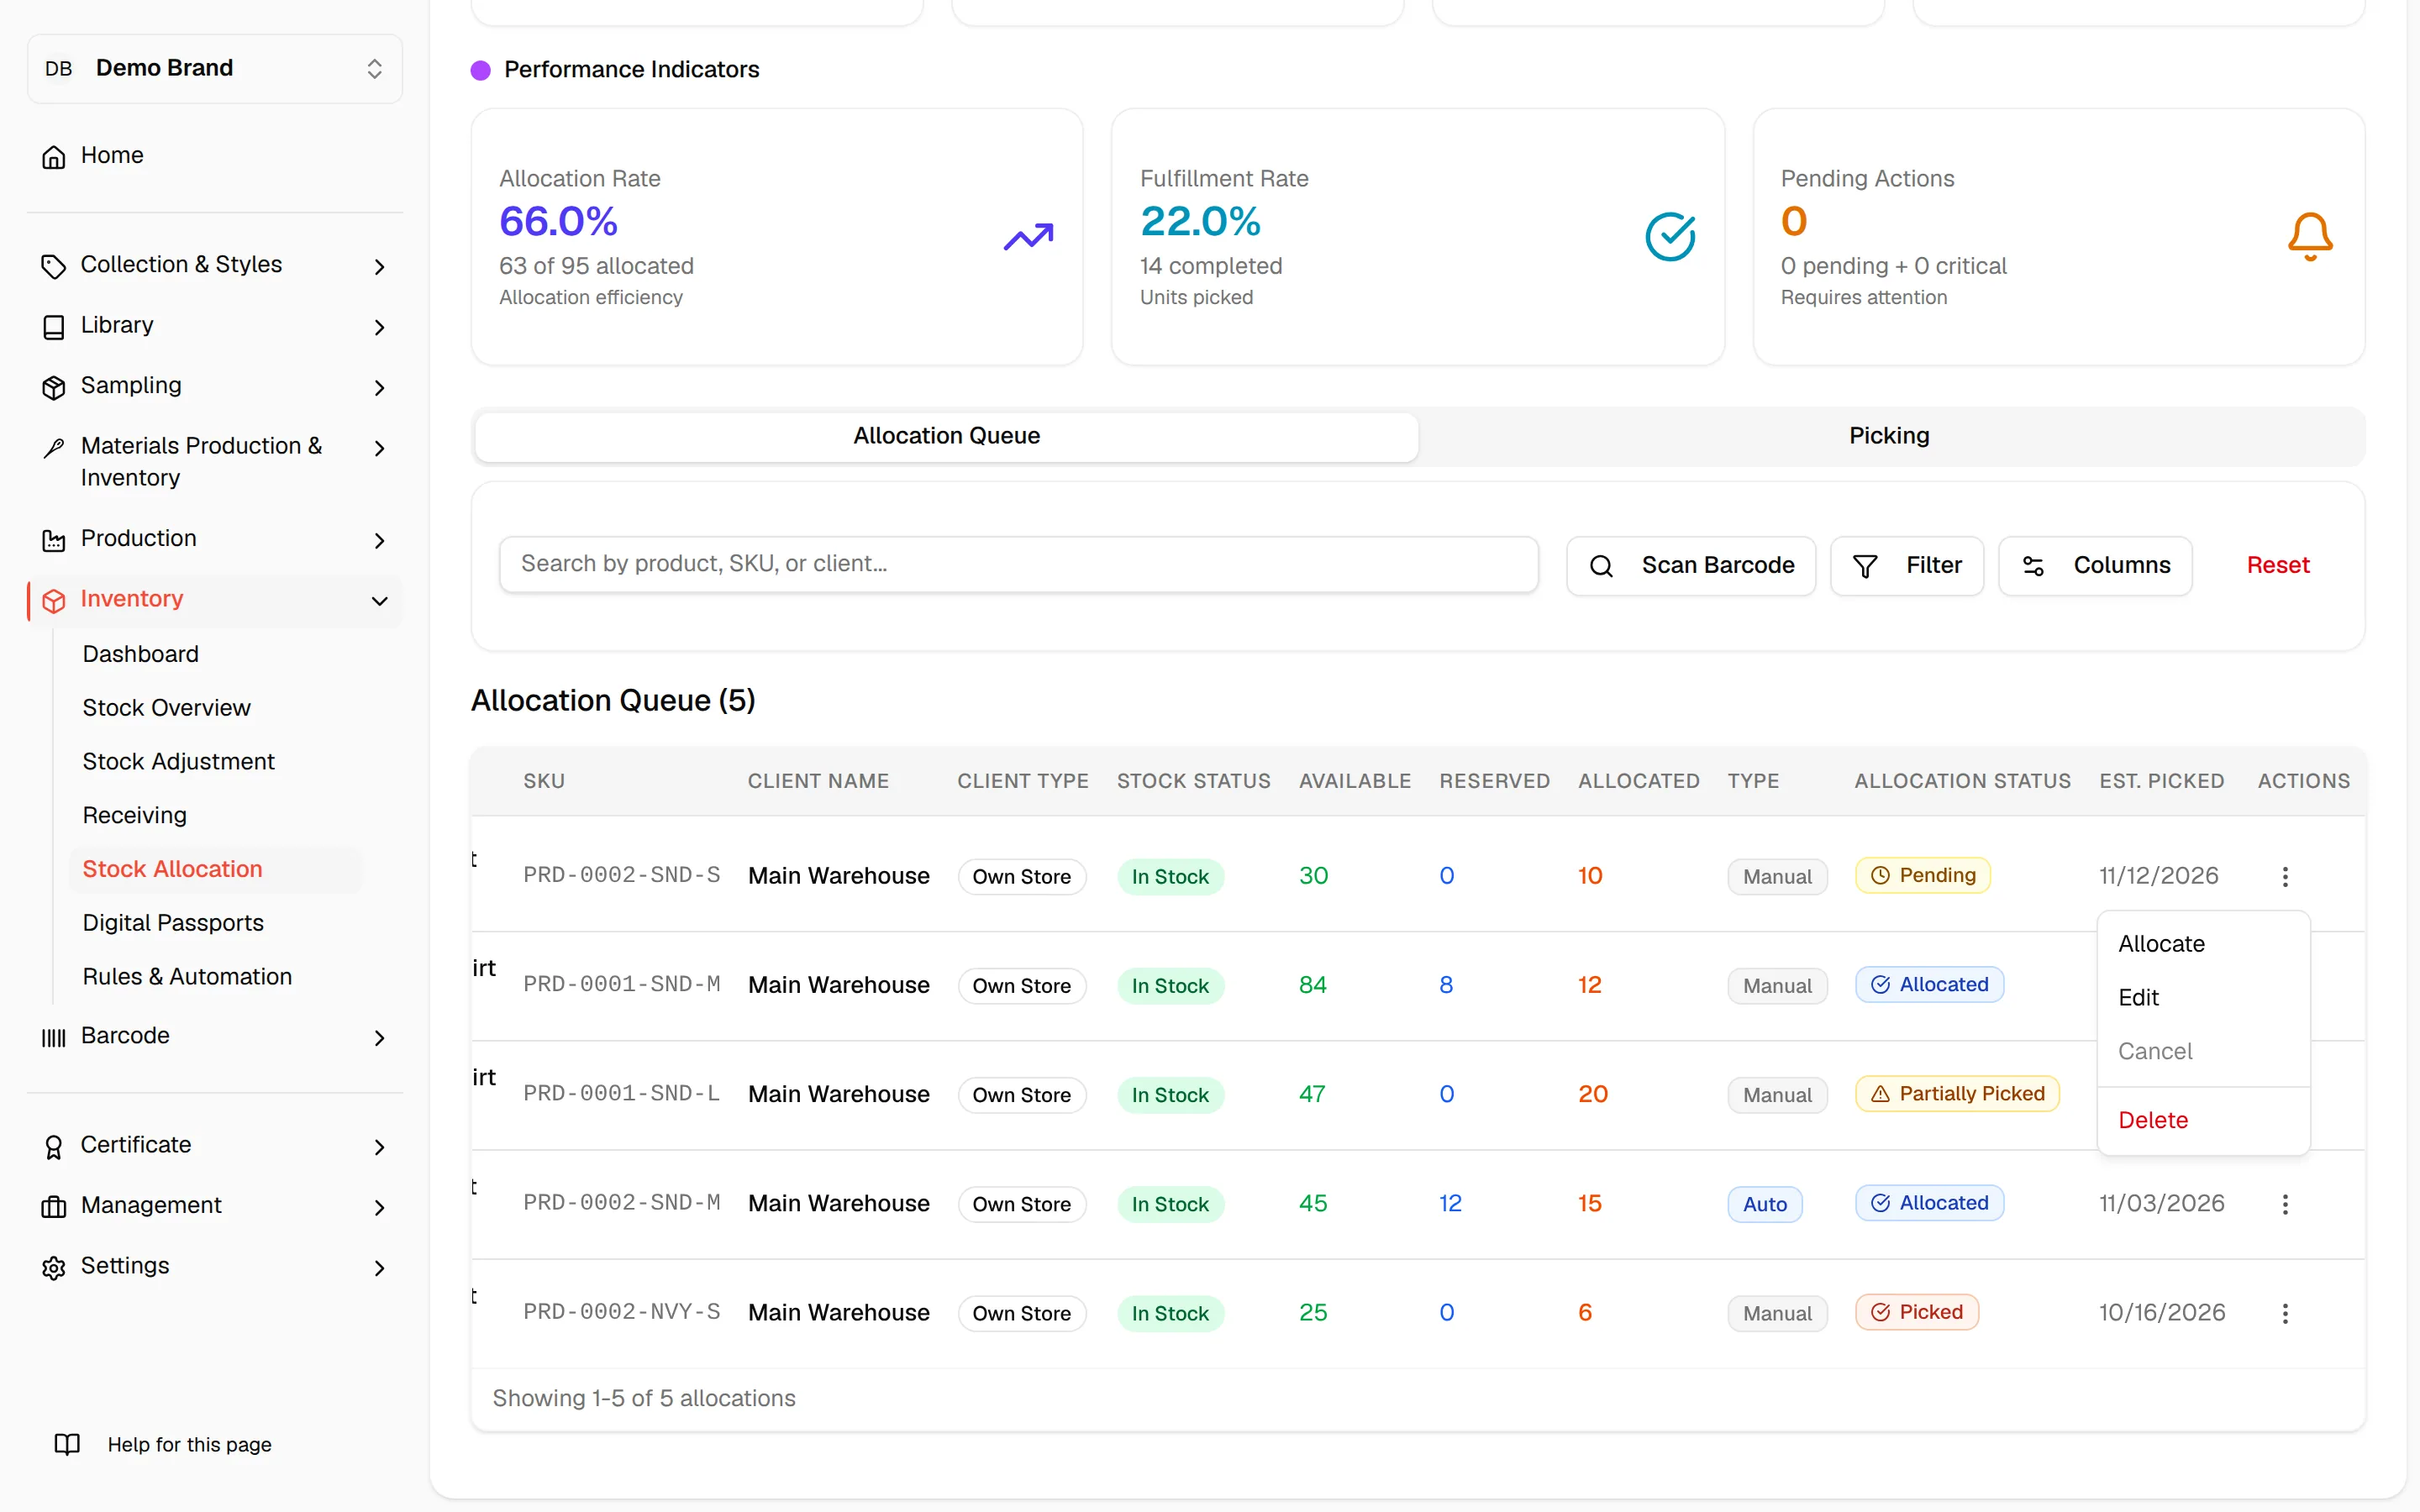This screenshot has height=1512, width=2420.
Task: Expand the Barcode section chevron
Action: point(379,1037)
